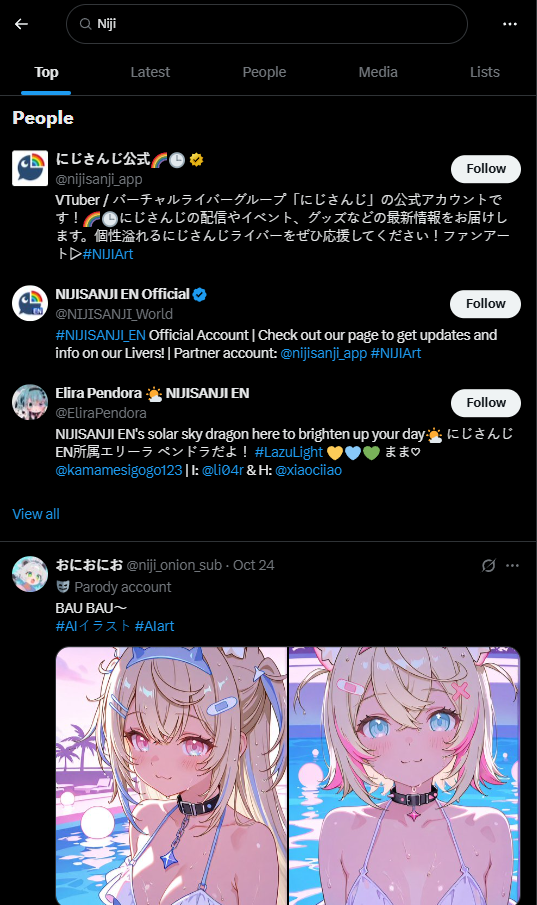Click the Grok icon on おにおにお's post

[x=488, y=565]
